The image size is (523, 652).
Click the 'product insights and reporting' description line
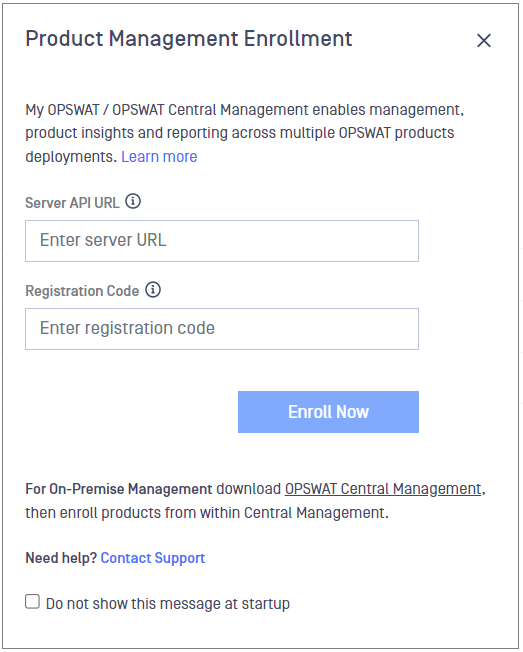[240, 133]
